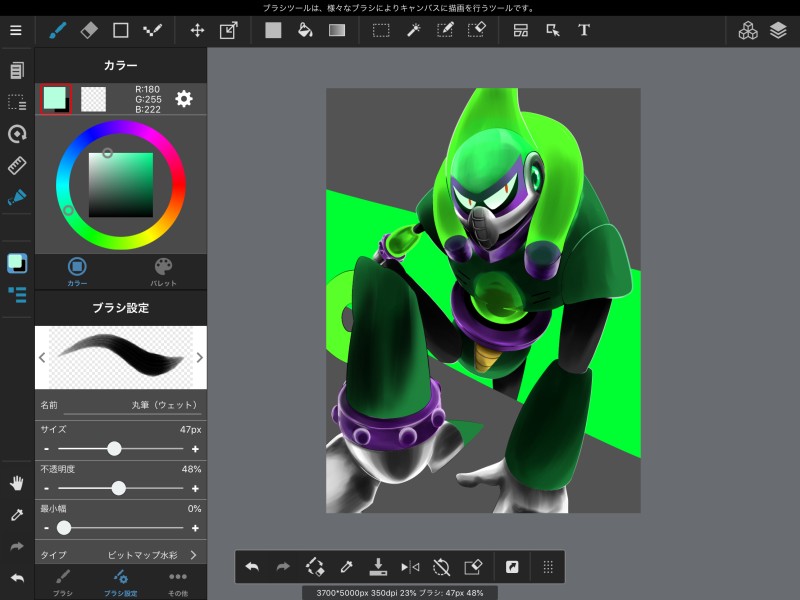Open the Layers panel icon
This screenshot has height=600, width=800.
point(778,30)
